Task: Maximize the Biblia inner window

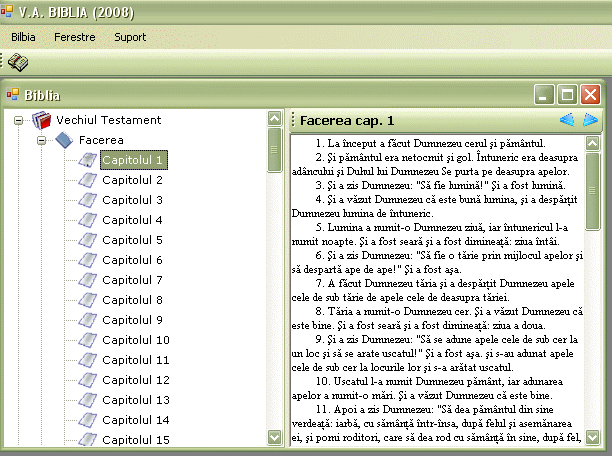Action: [x=567, y=95]
